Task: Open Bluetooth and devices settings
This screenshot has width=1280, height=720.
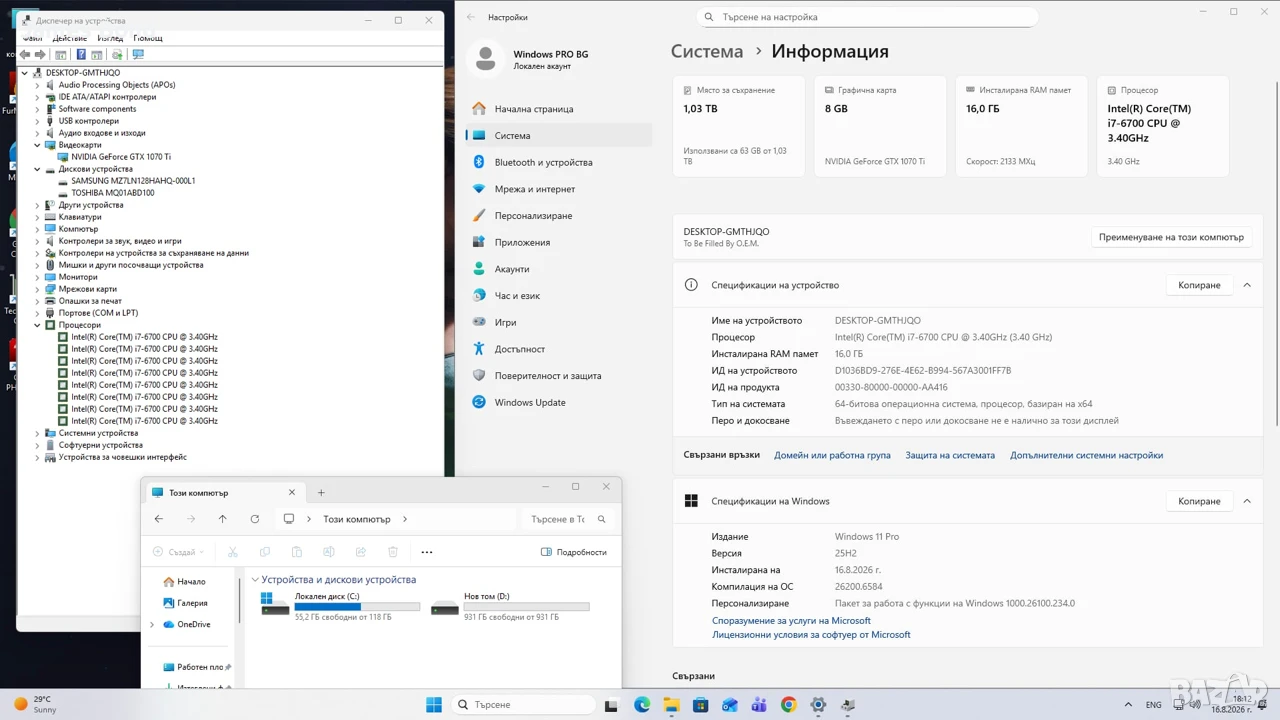Action: [x=560, y=162]
